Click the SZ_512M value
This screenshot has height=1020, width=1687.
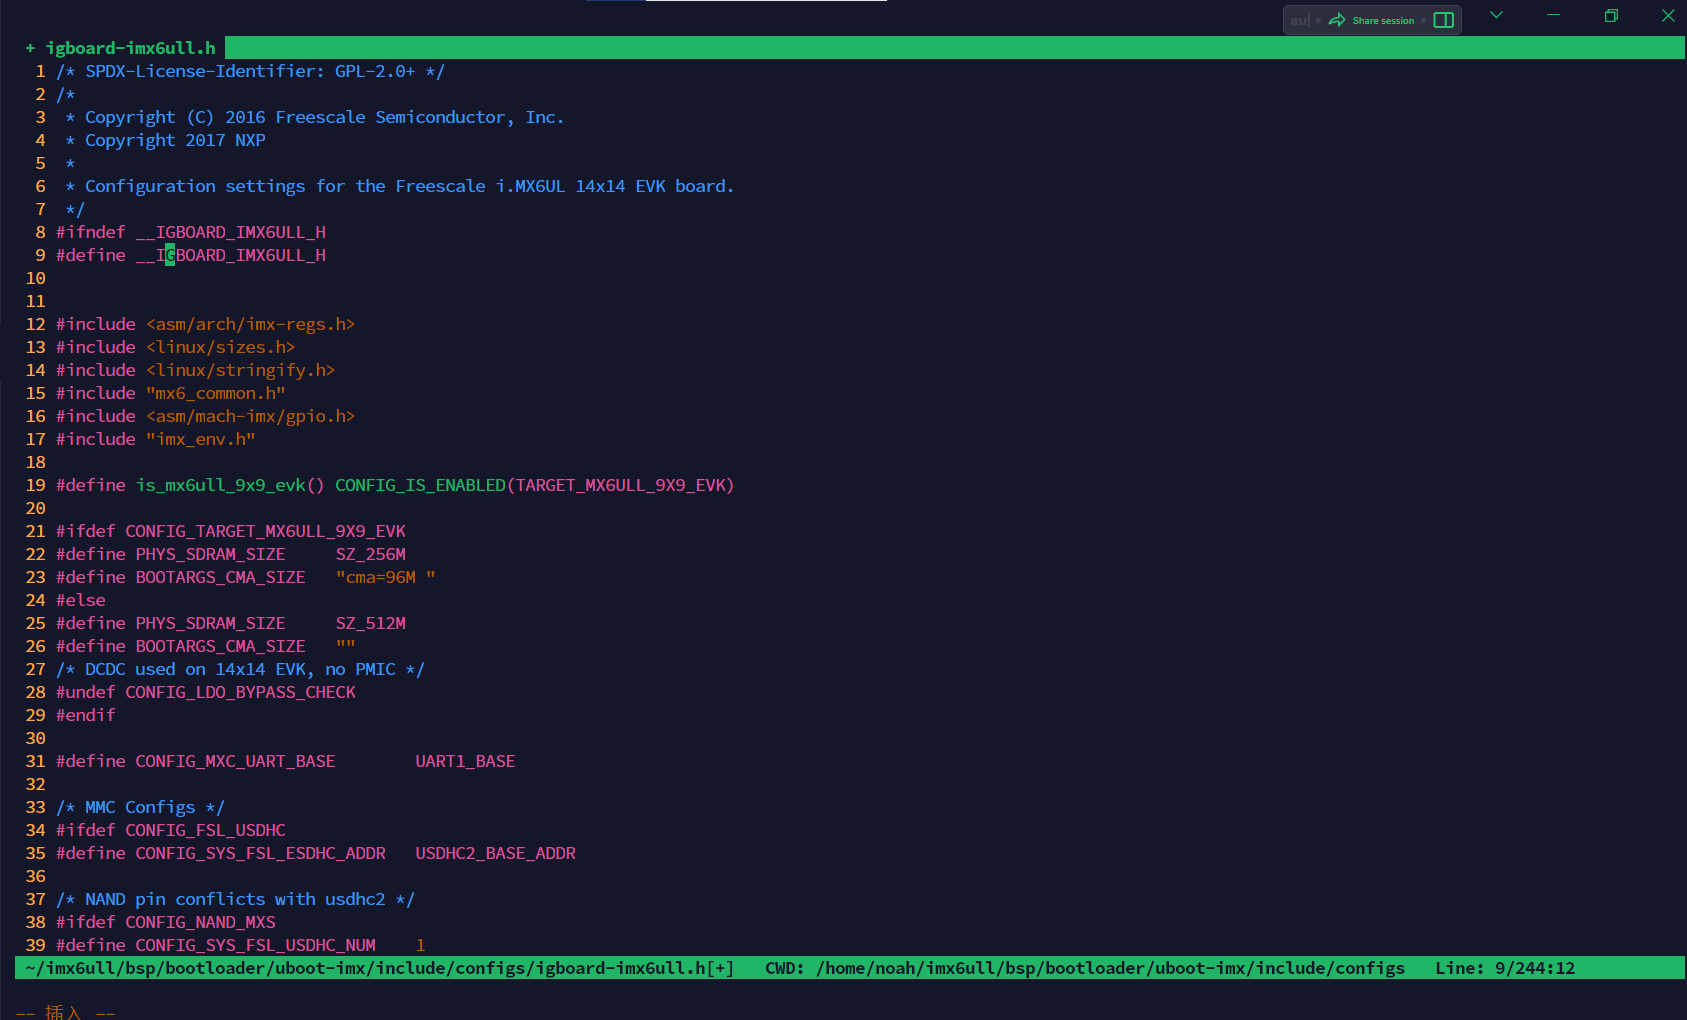[x=371, y=623]
